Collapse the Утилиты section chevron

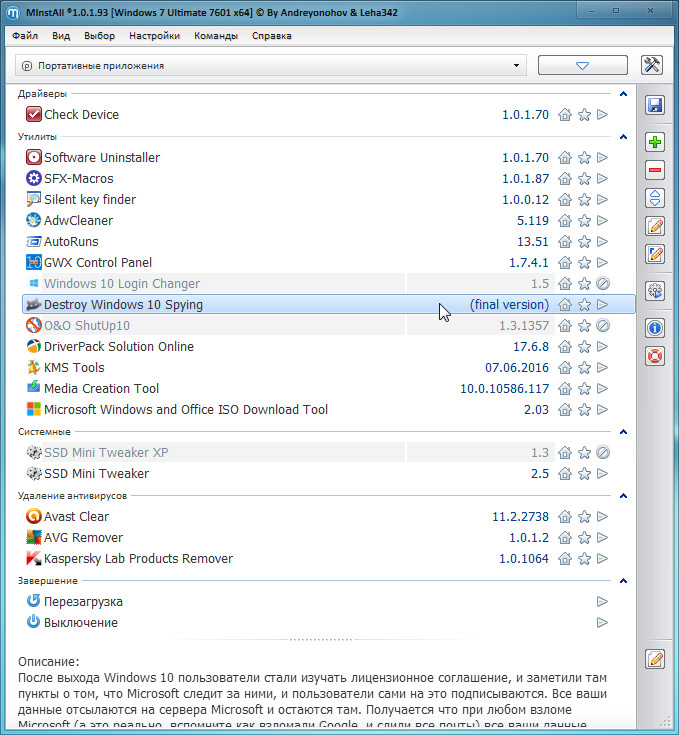[x=623, y=137]
